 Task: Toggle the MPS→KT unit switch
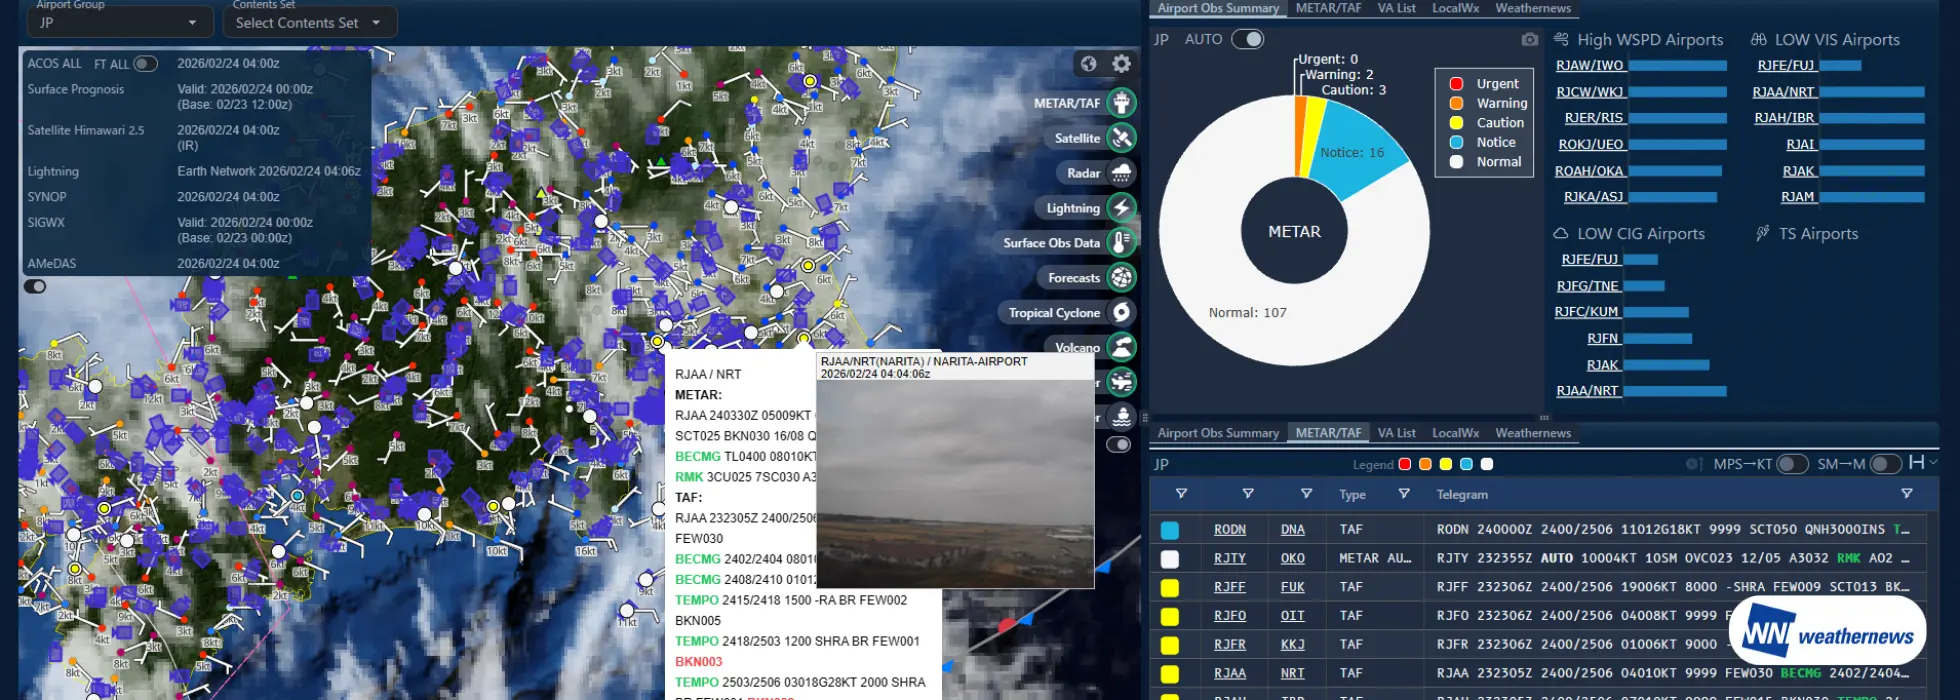[1792, 464]
